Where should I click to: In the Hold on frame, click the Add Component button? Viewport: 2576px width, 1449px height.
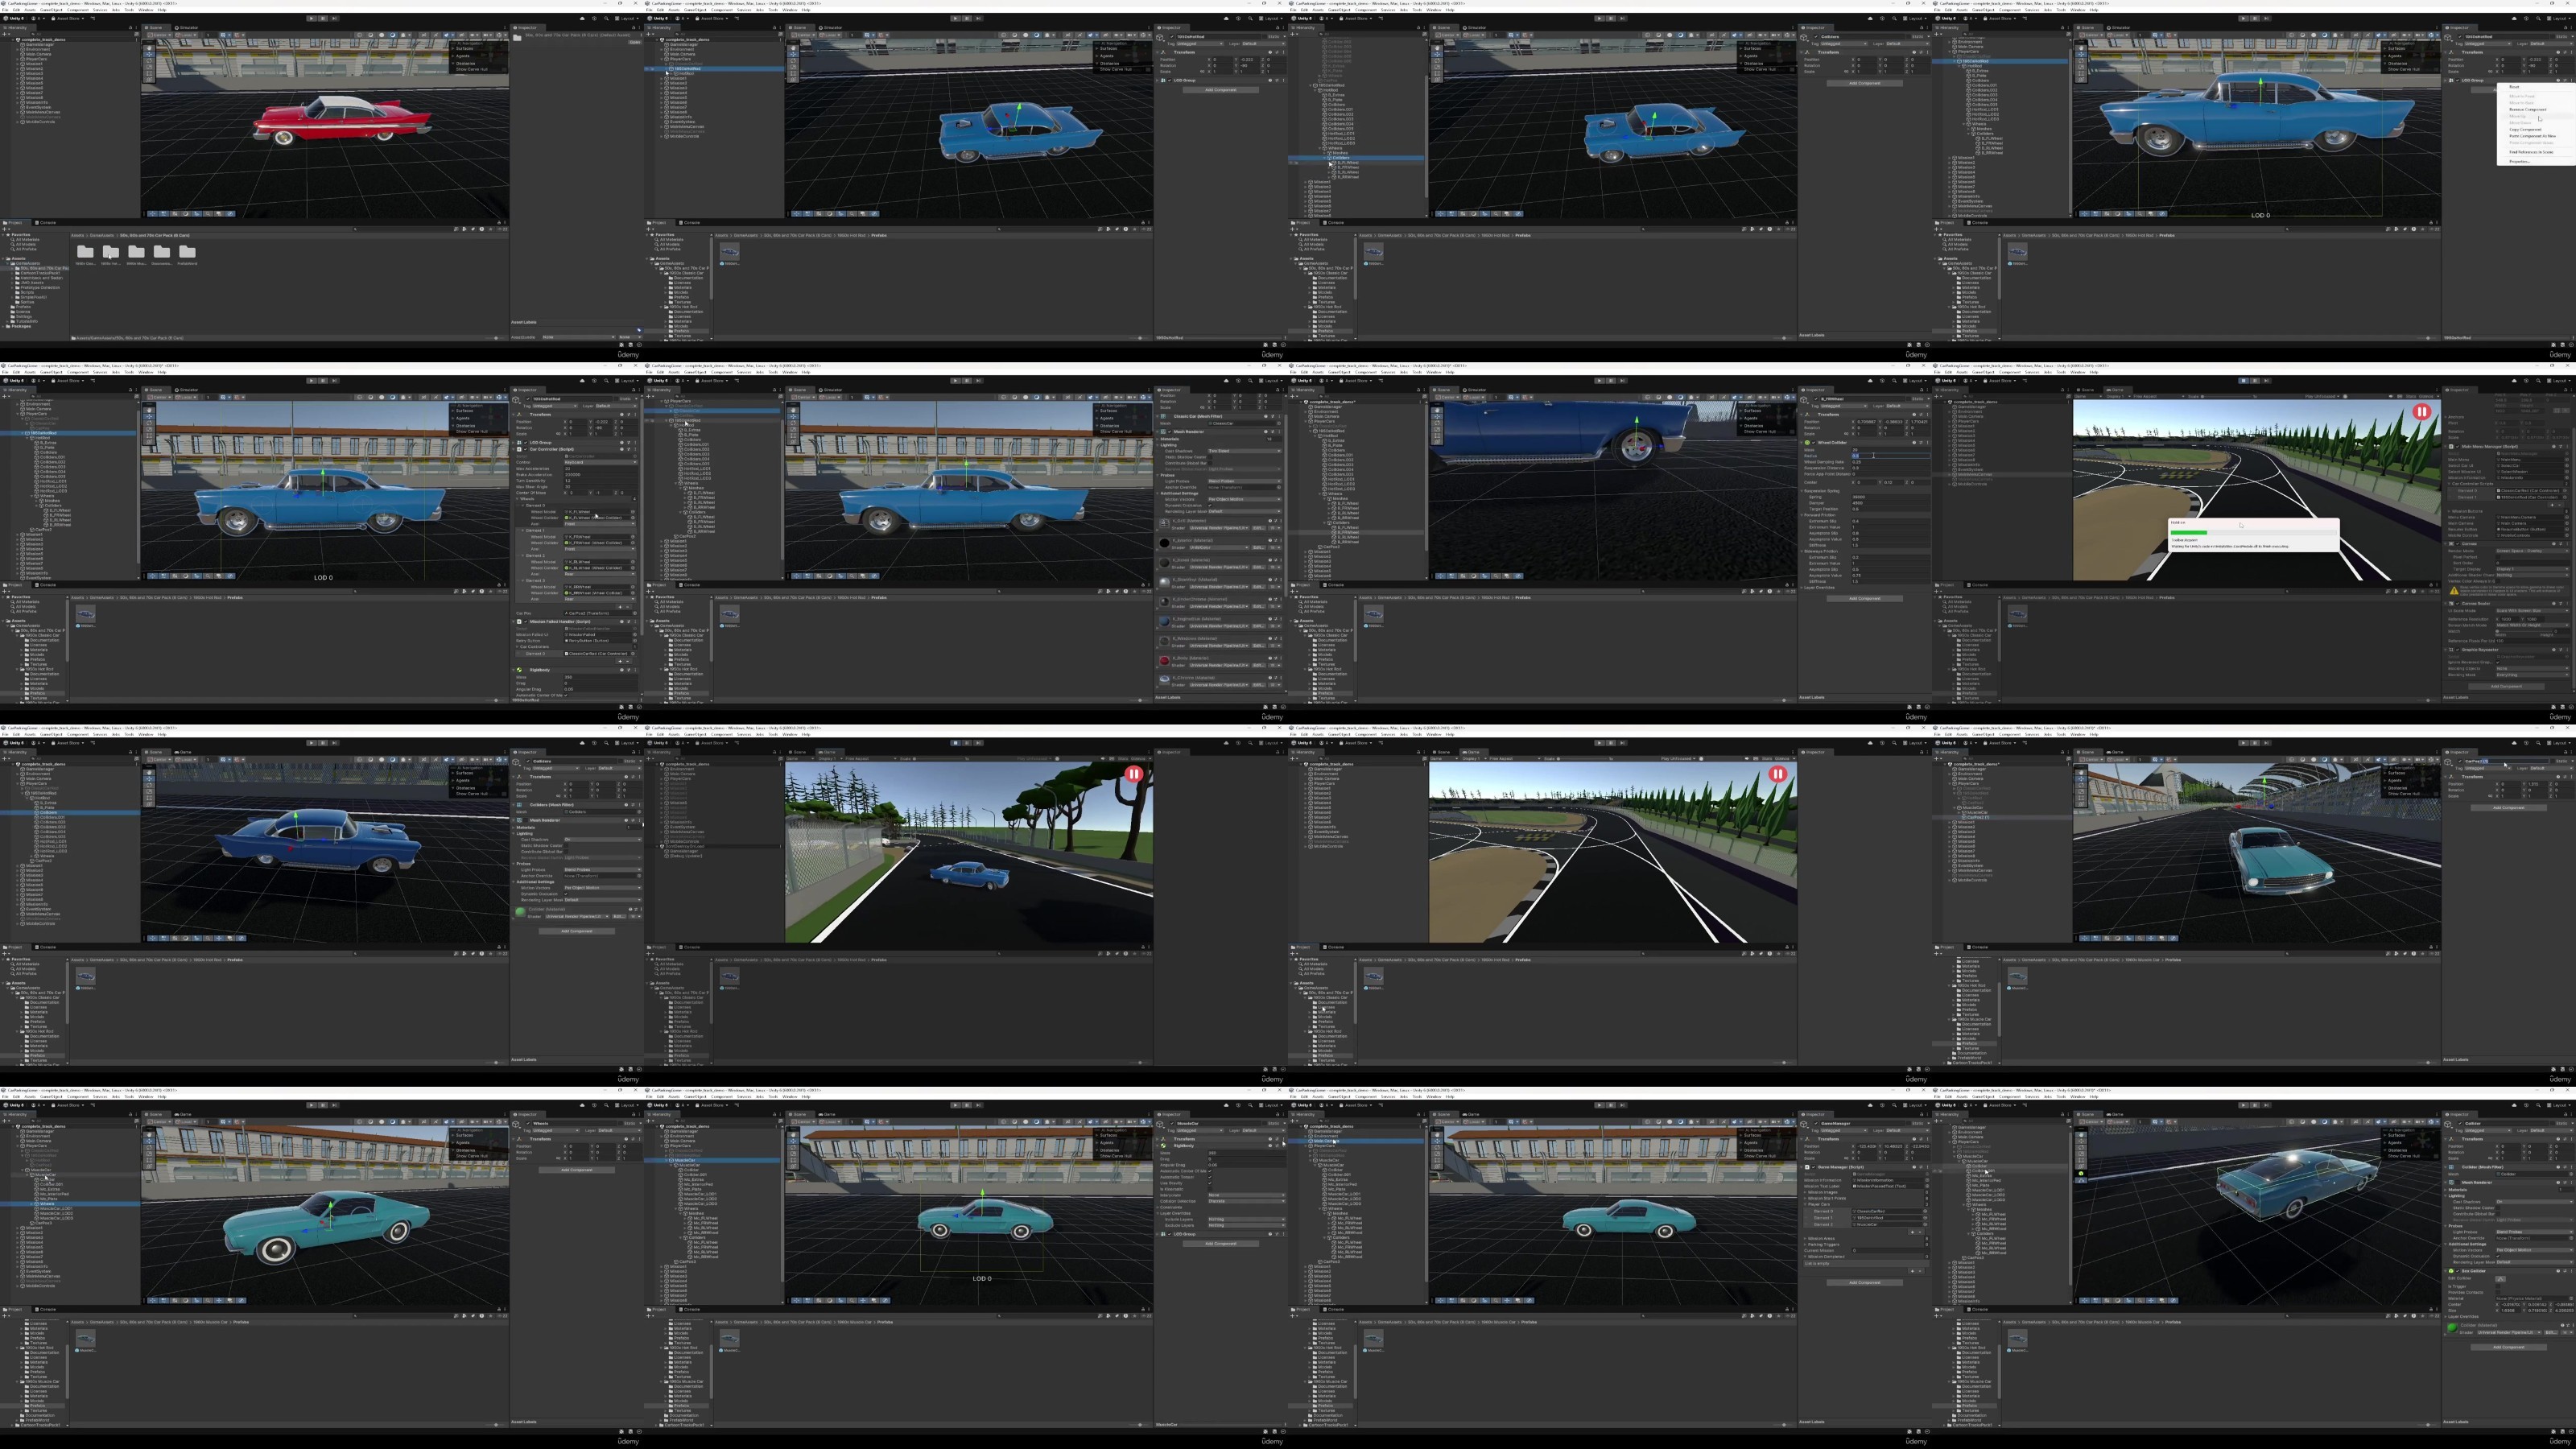point(2507,688)
